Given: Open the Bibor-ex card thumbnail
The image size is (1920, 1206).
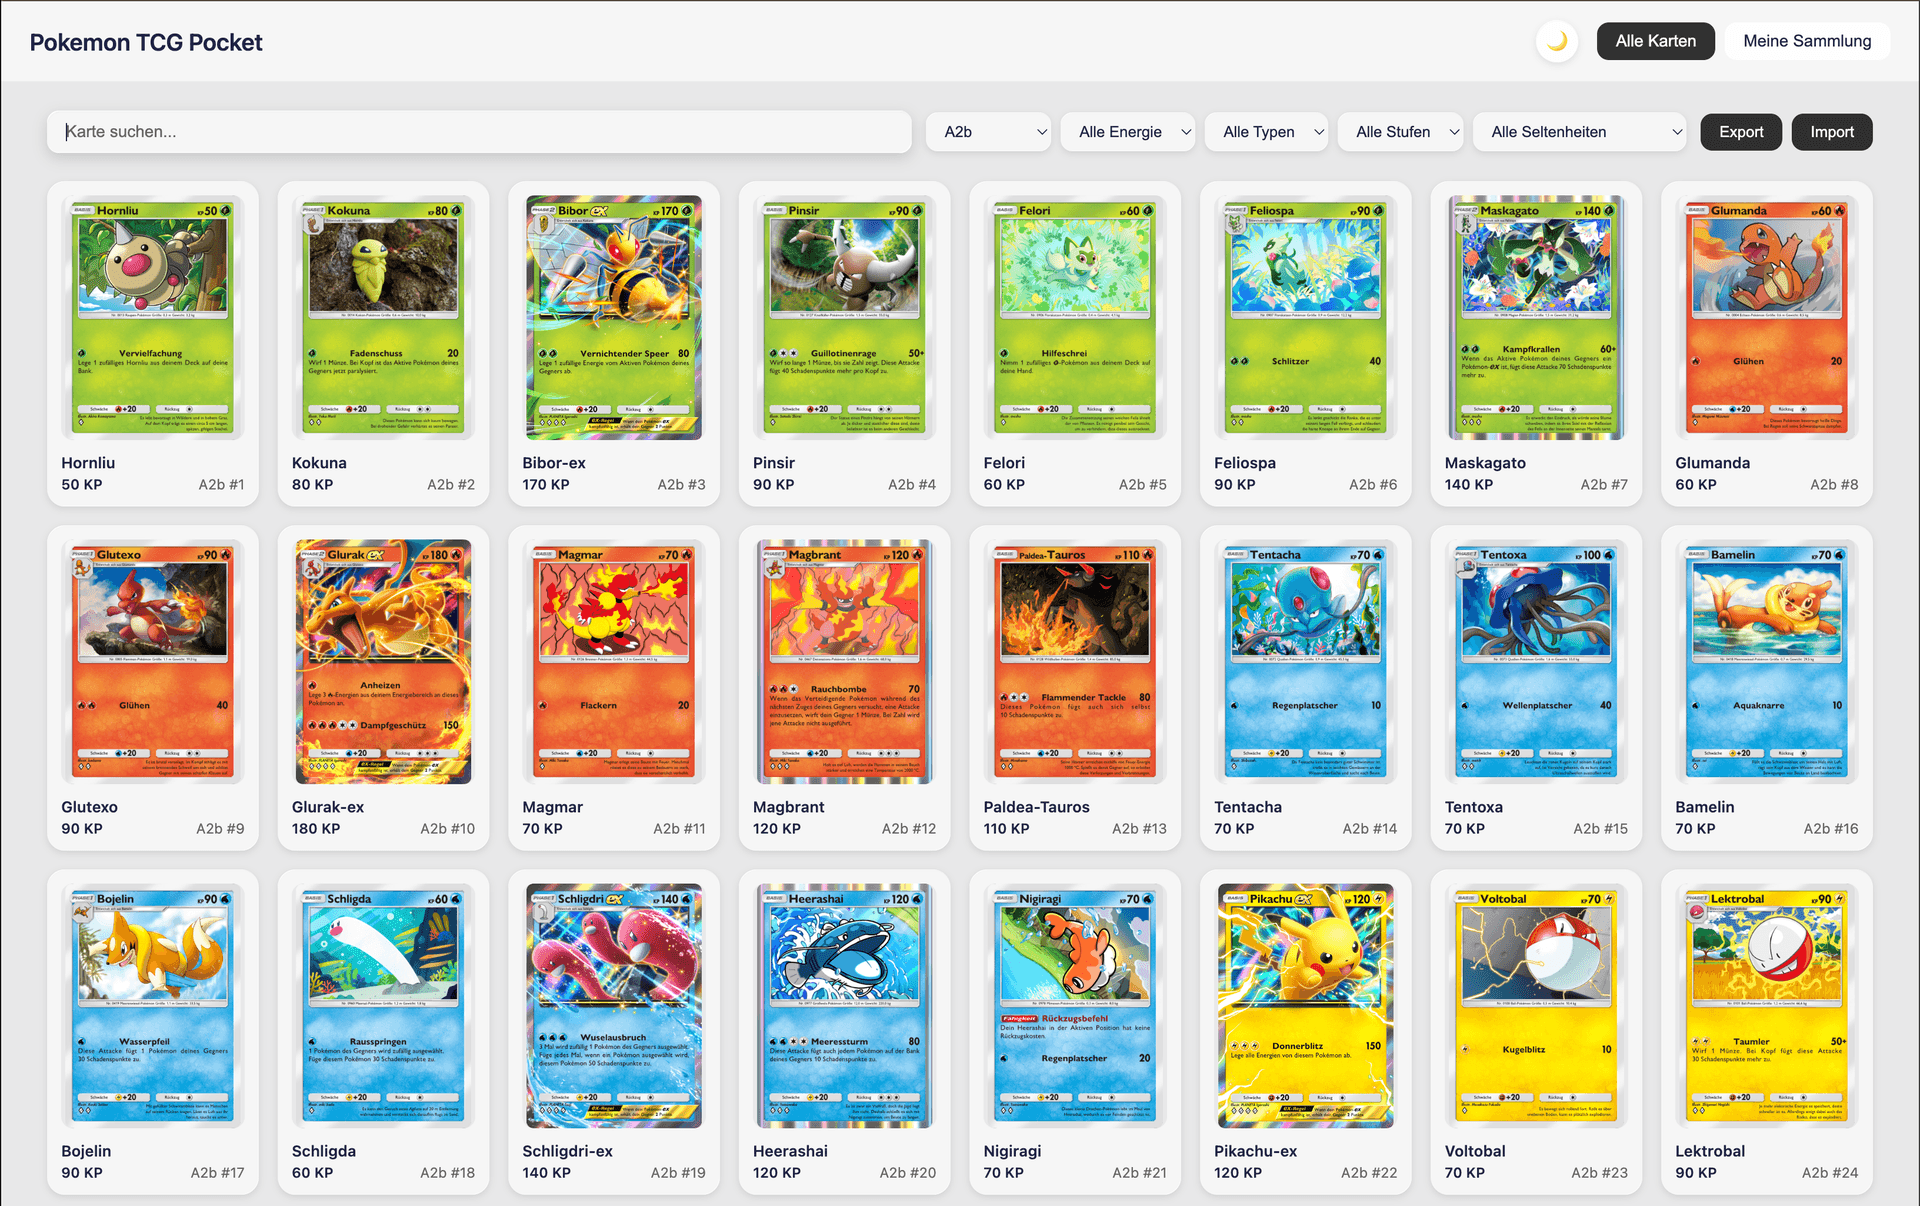Looking at the screenshot, I should click(614, 317).
